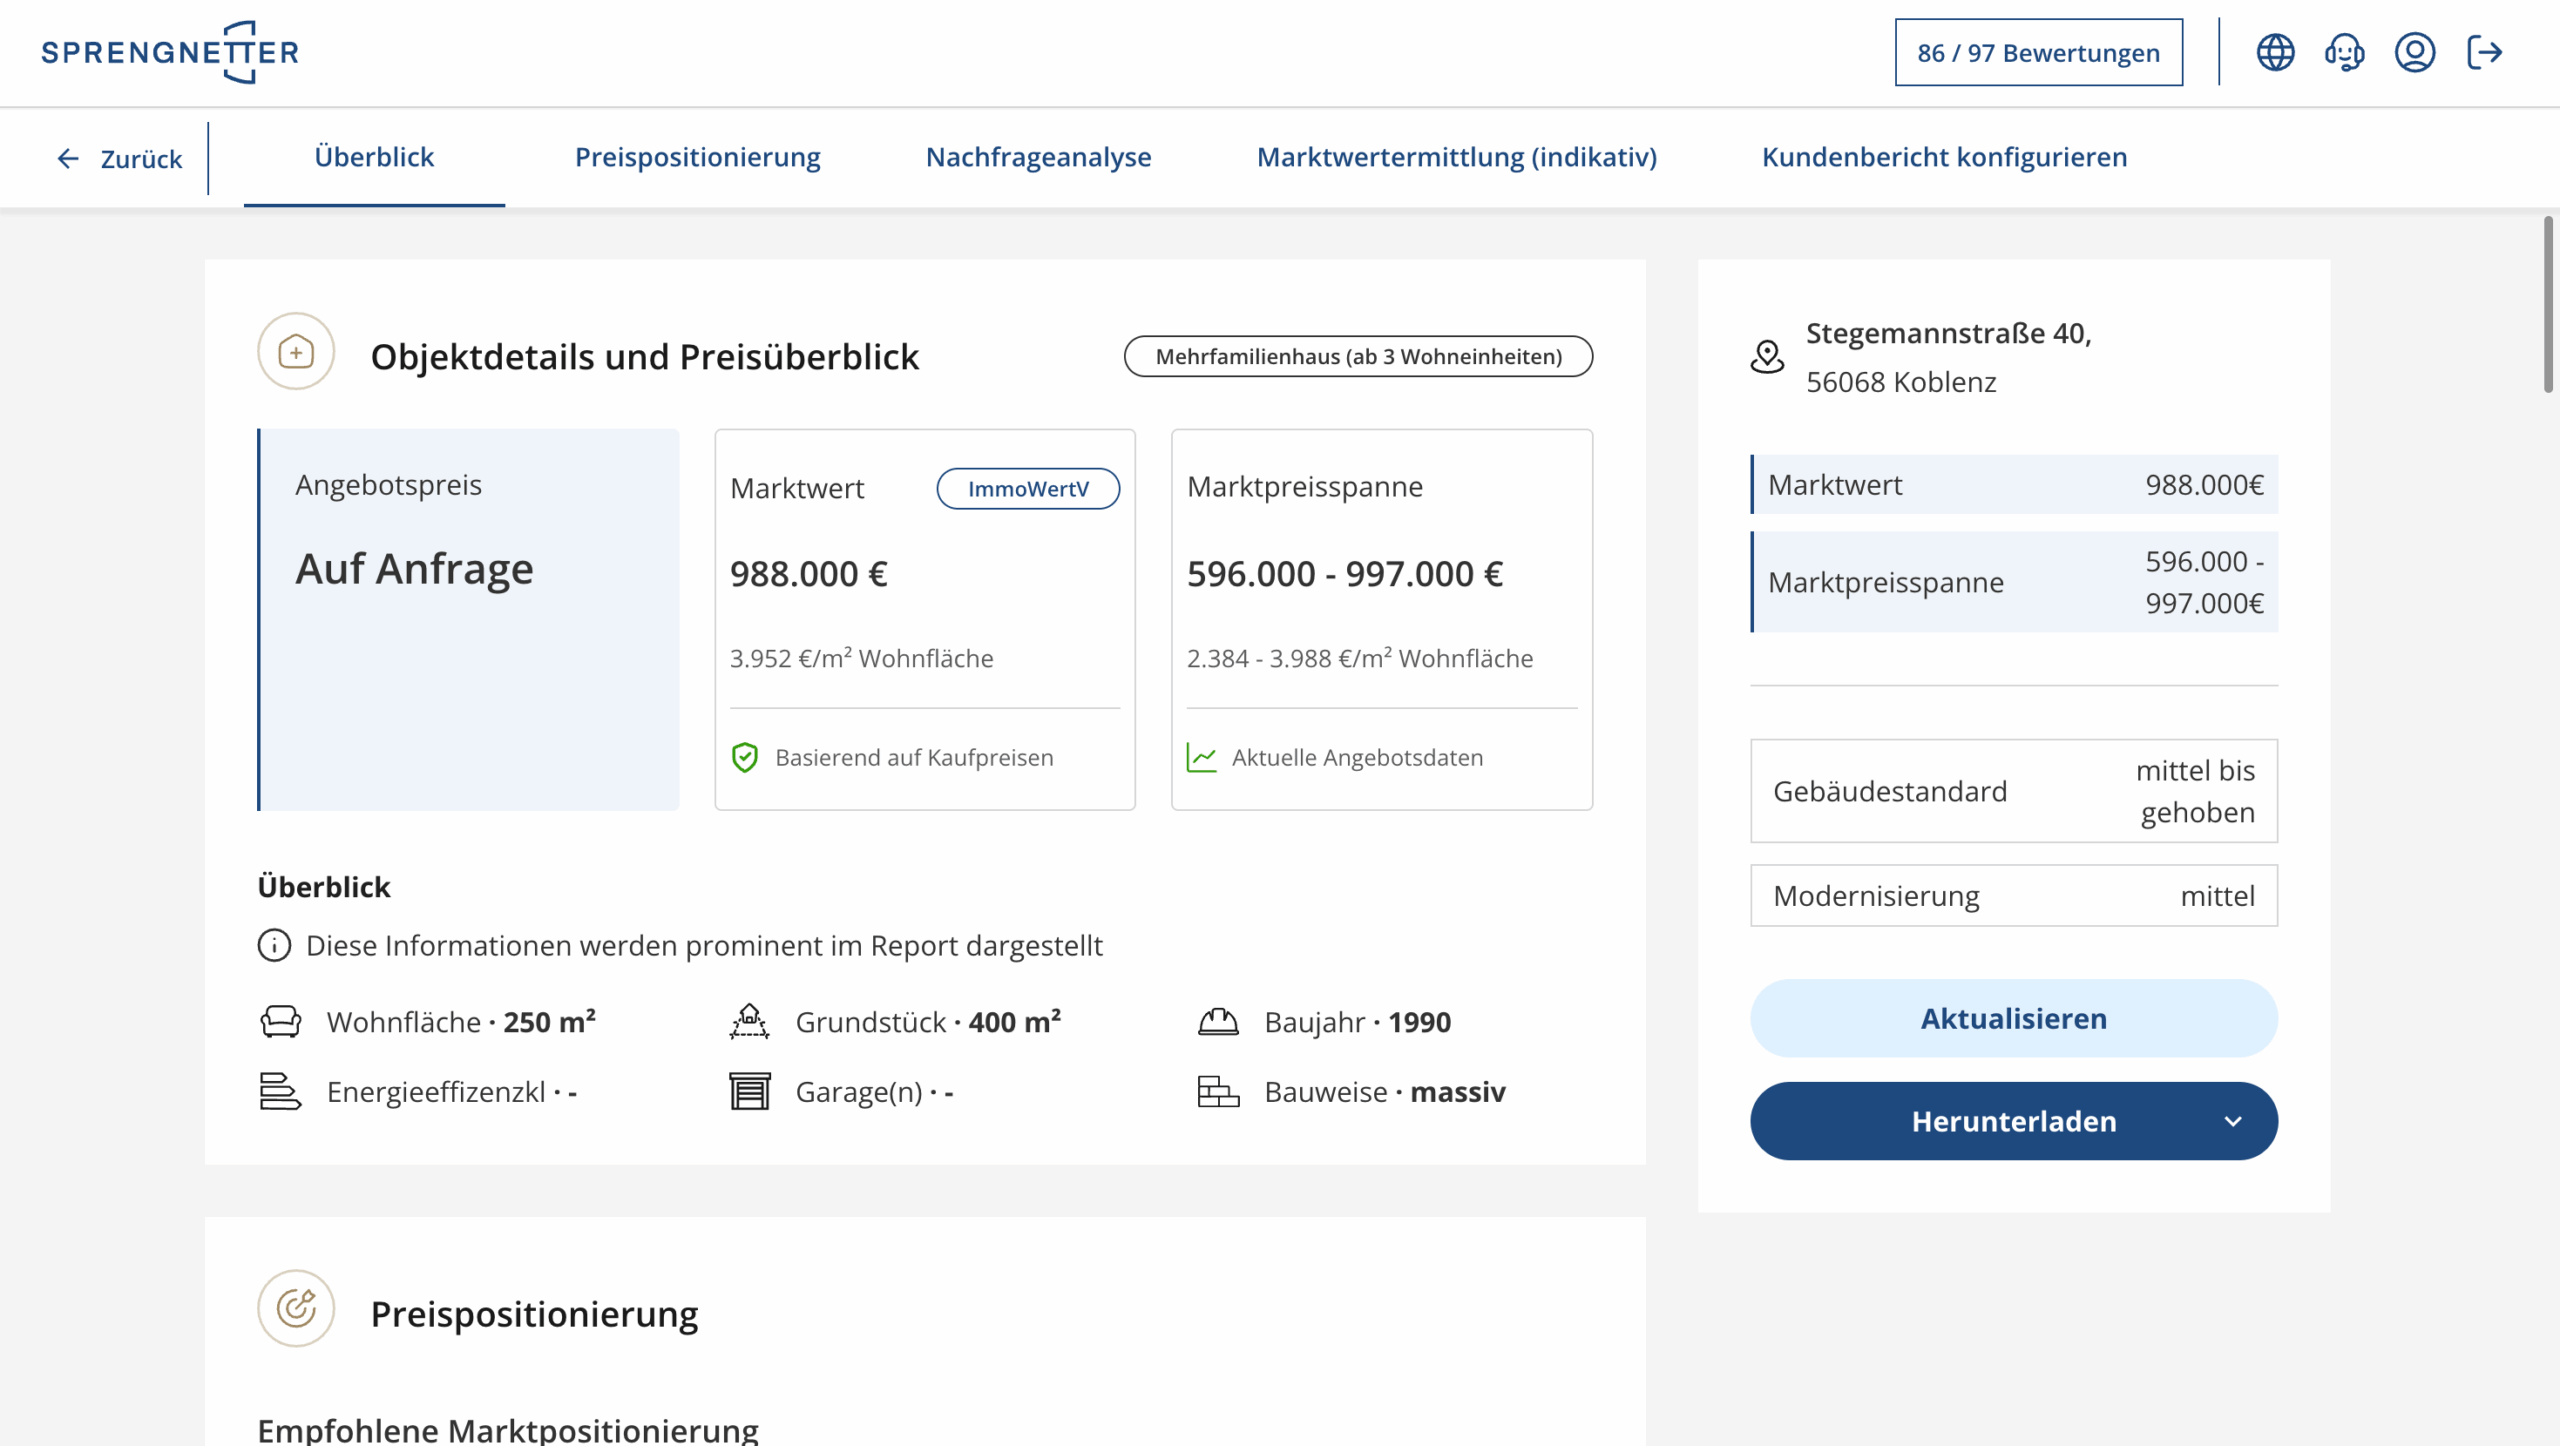Click the garage icon next to Garage(n)
Viewport: 2560px width, 1446px height.
[749, 1091]
